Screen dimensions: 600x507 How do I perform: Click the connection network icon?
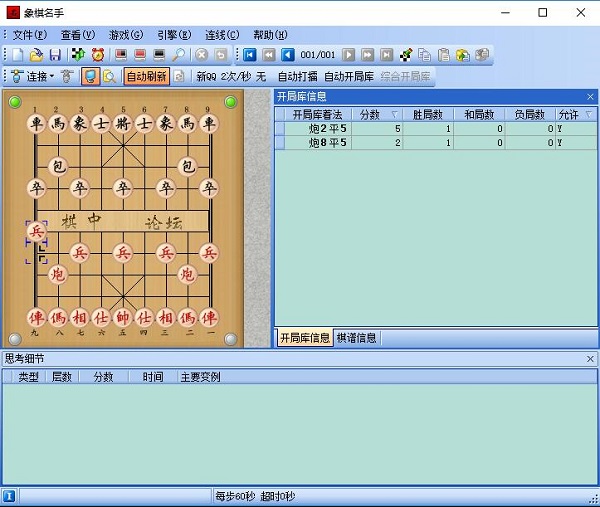[17, 77]
